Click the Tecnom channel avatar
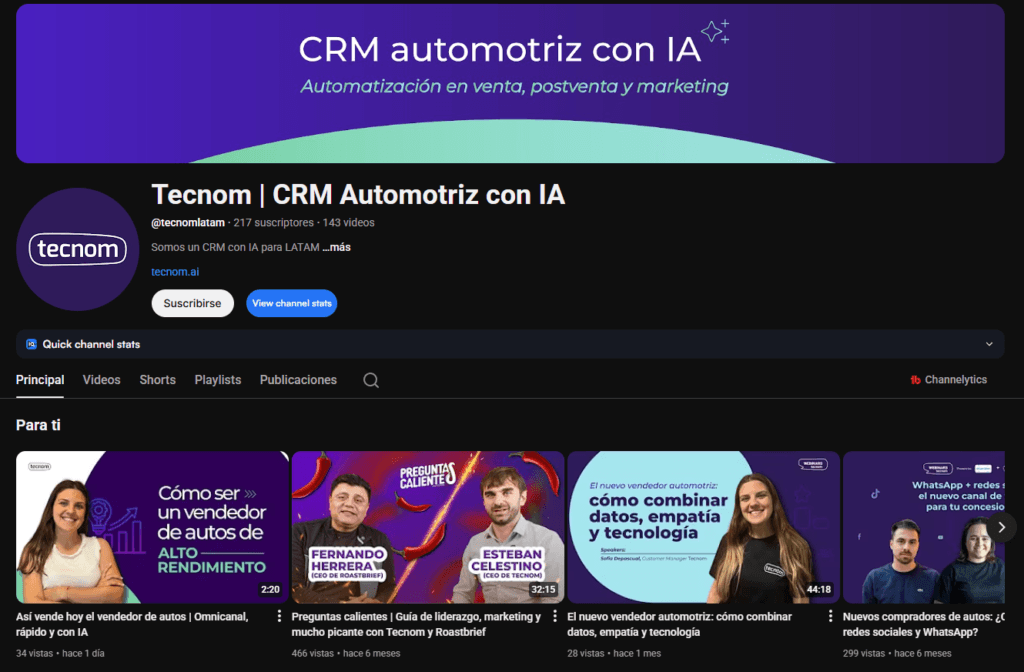Image resolution: width=1024 pixels, height=672 pixels. (77, 250)
